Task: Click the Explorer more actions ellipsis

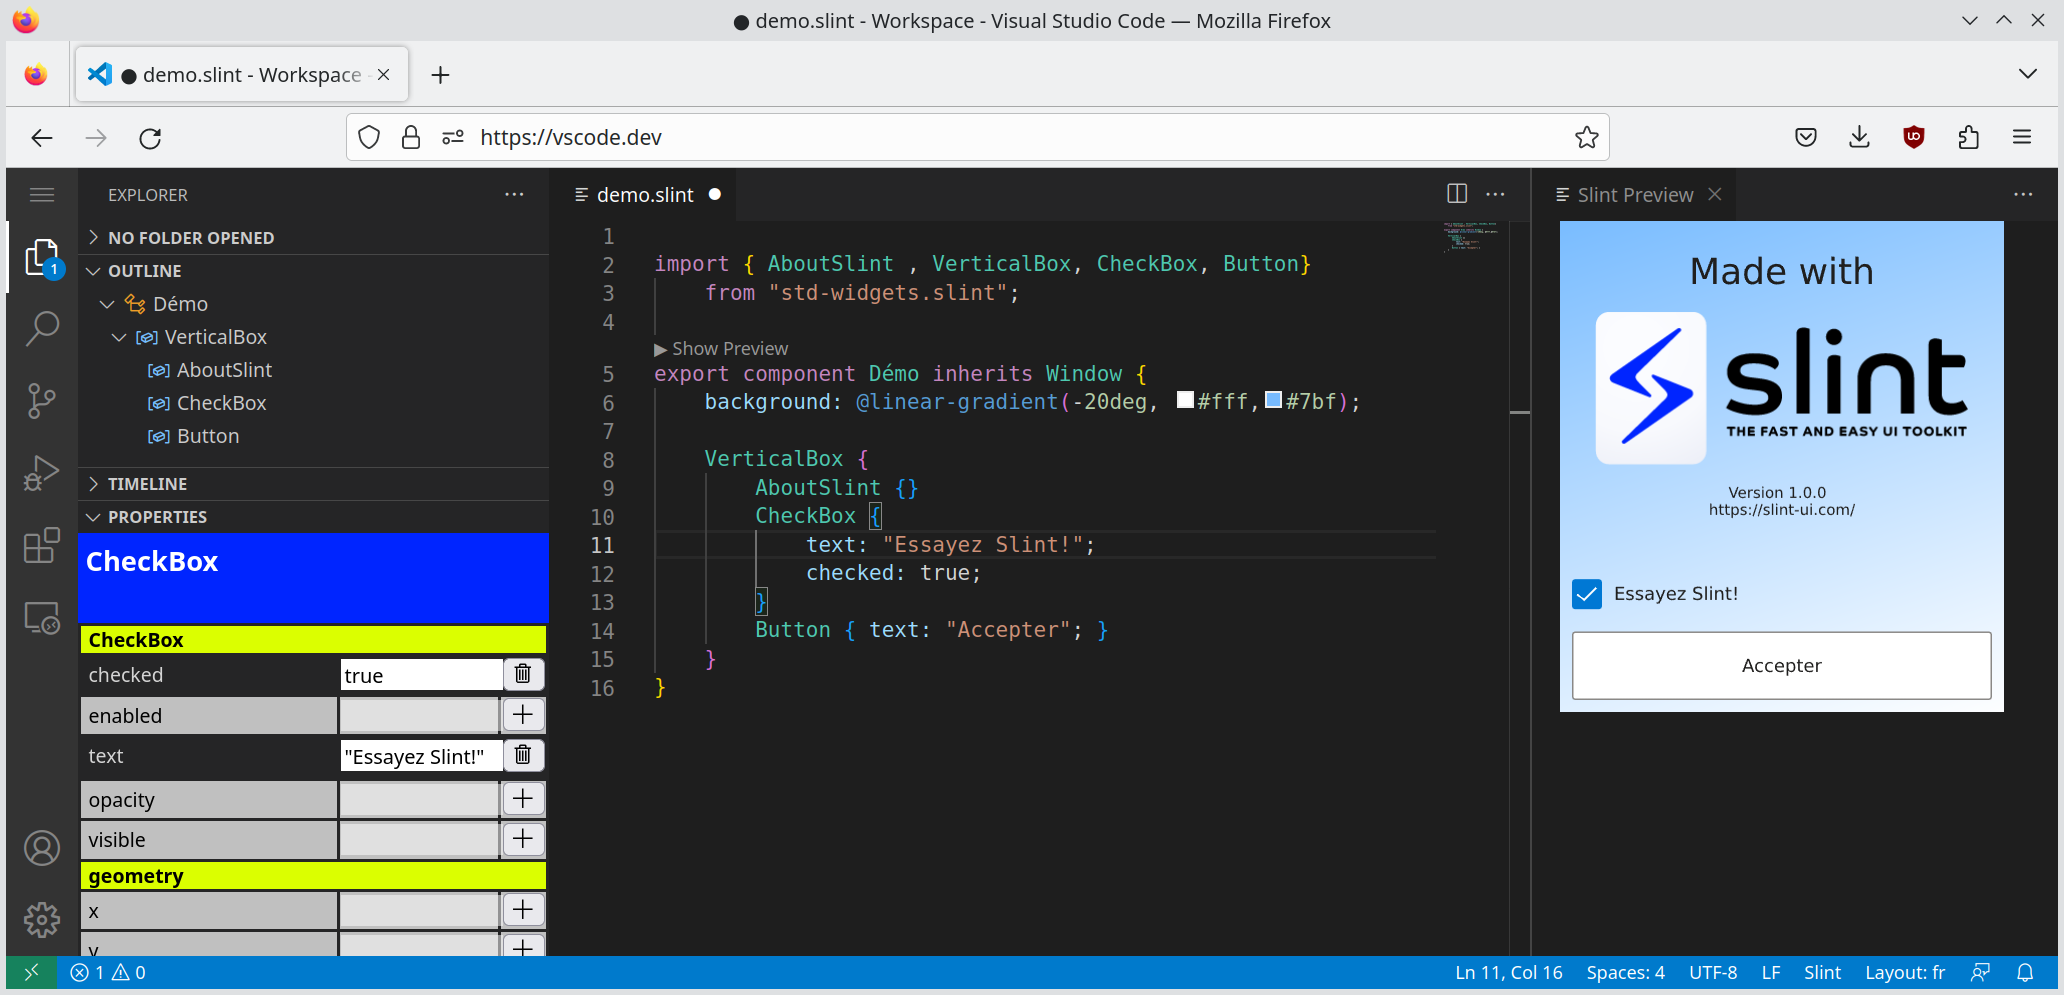Action: [514, 194]
